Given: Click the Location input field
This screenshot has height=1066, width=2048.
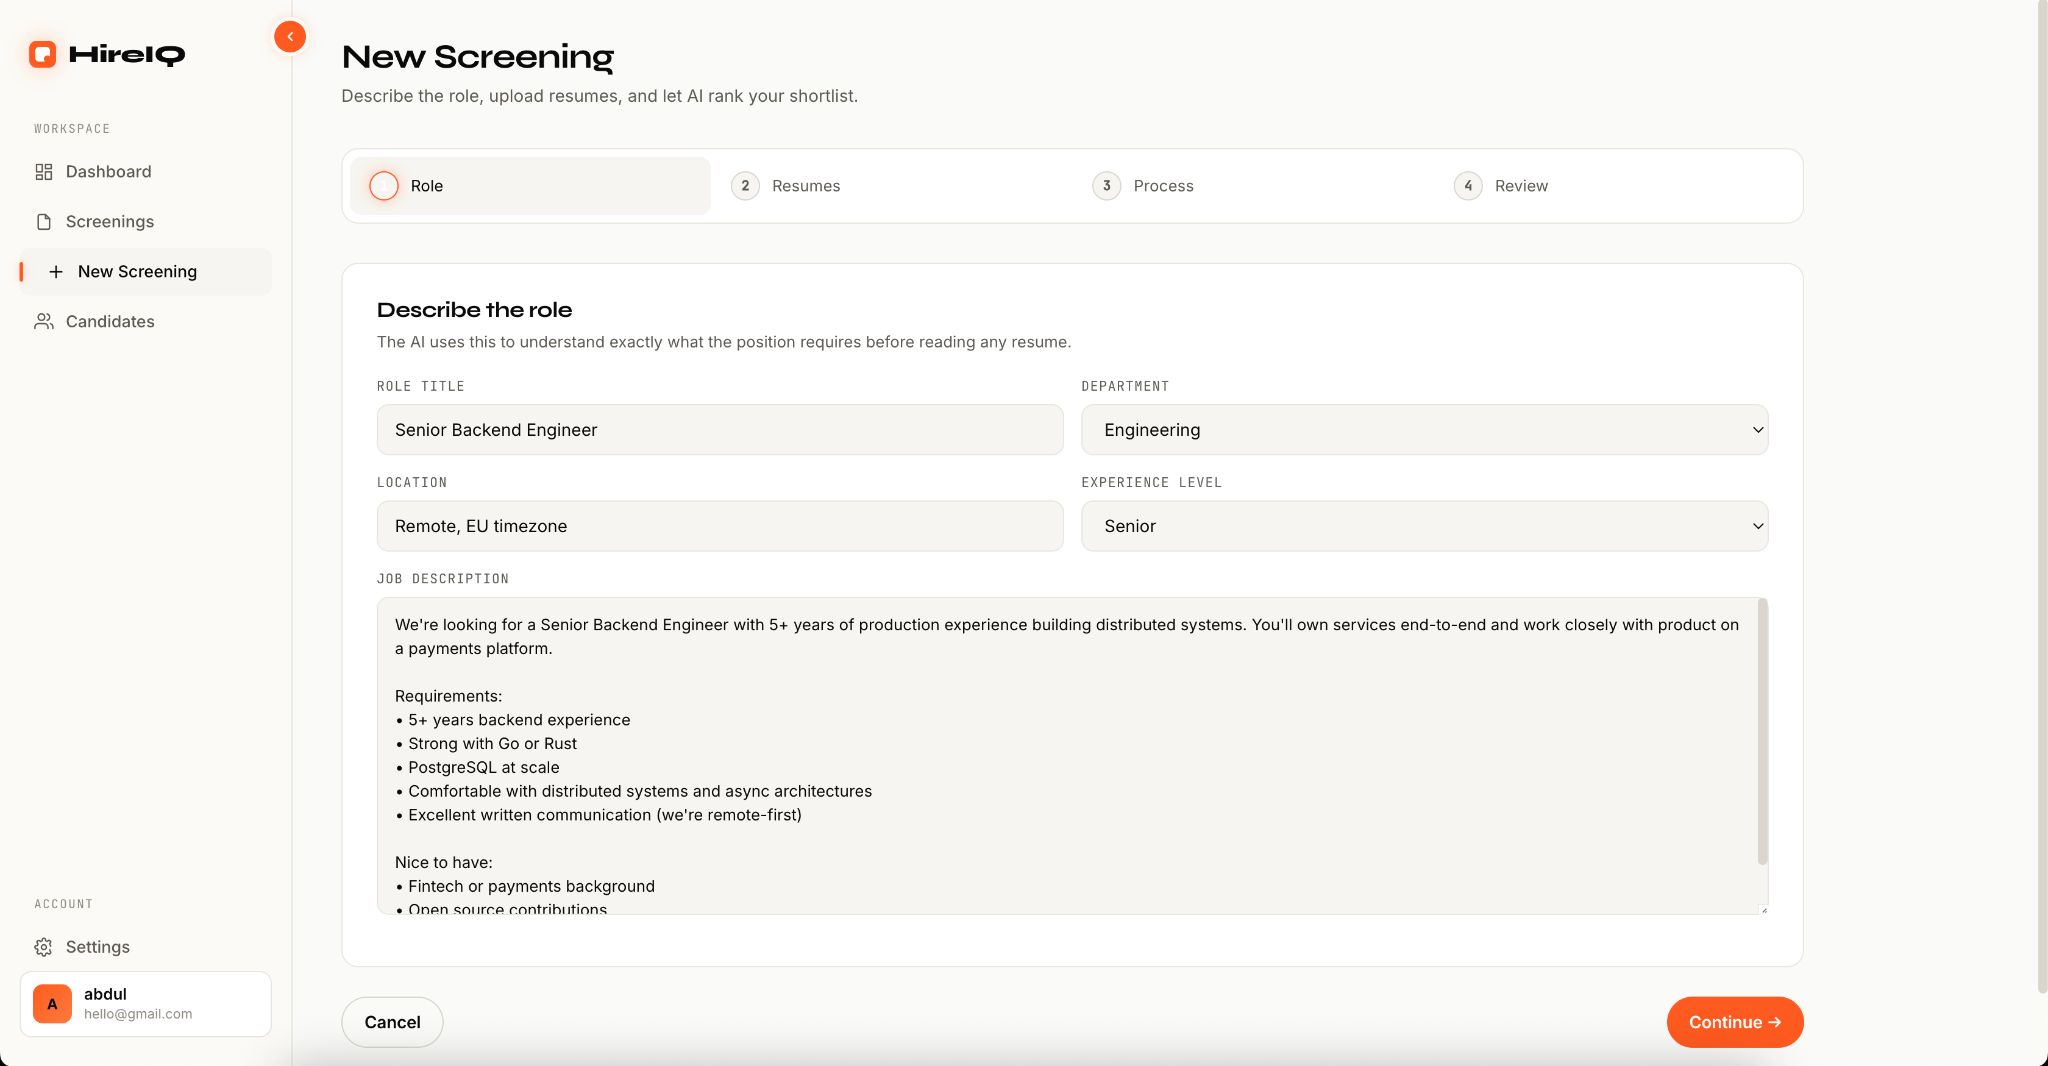Looking at the screenshot, I should click(720, 526).
